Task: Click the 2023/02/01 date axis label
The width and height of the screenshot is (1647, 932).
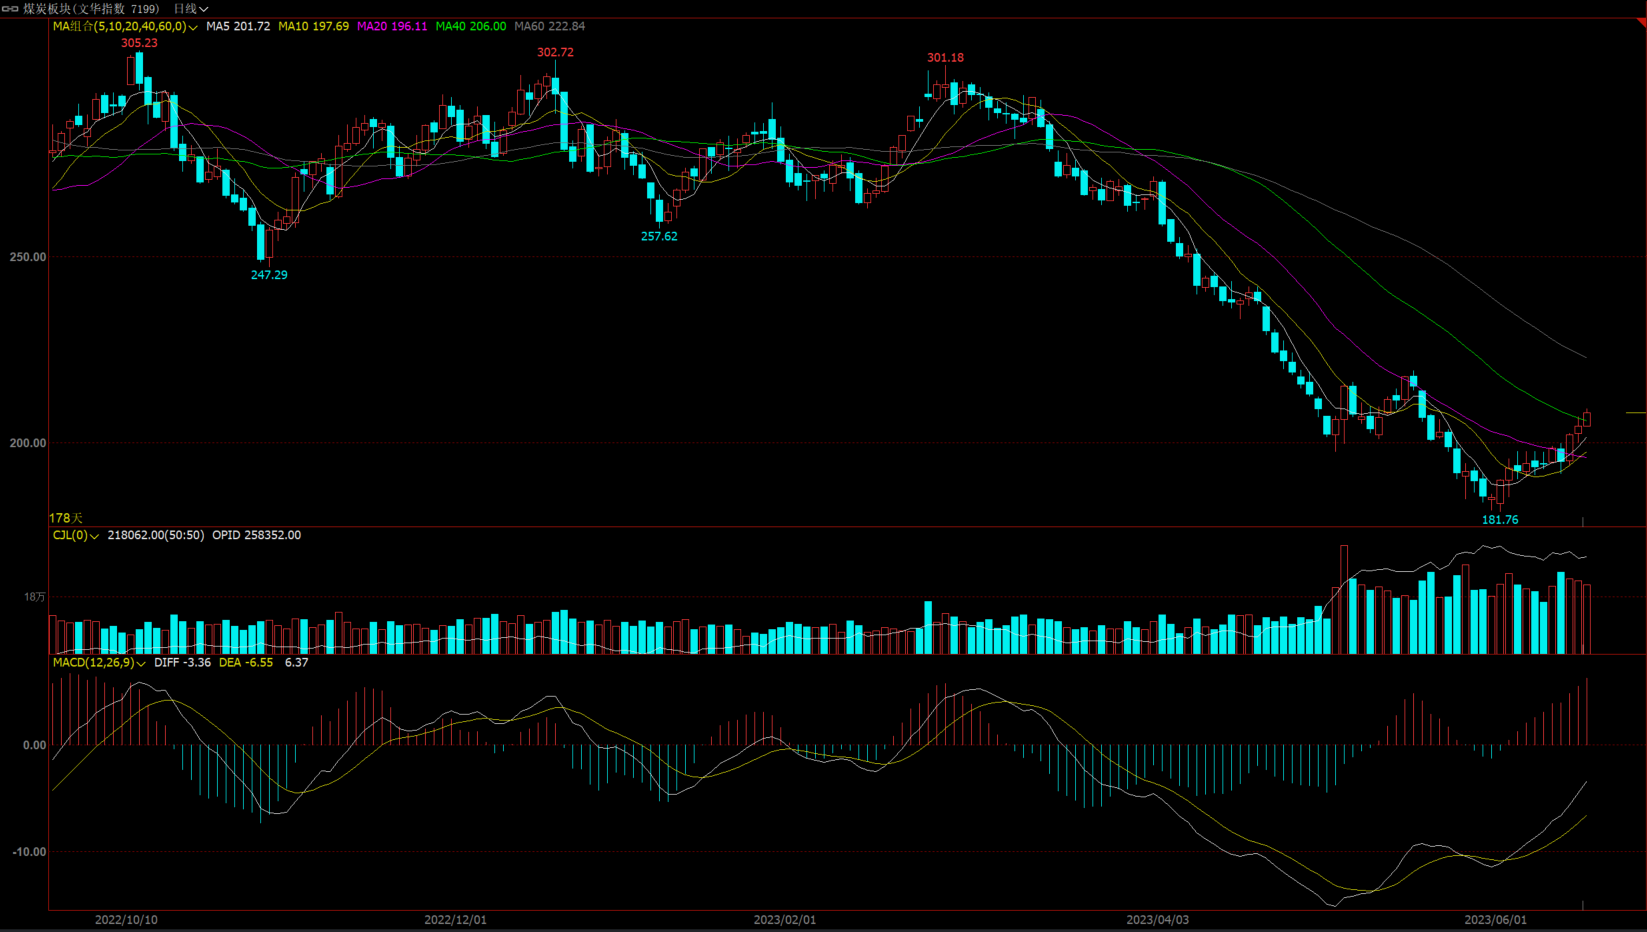Action: click(x=785, y=920)
